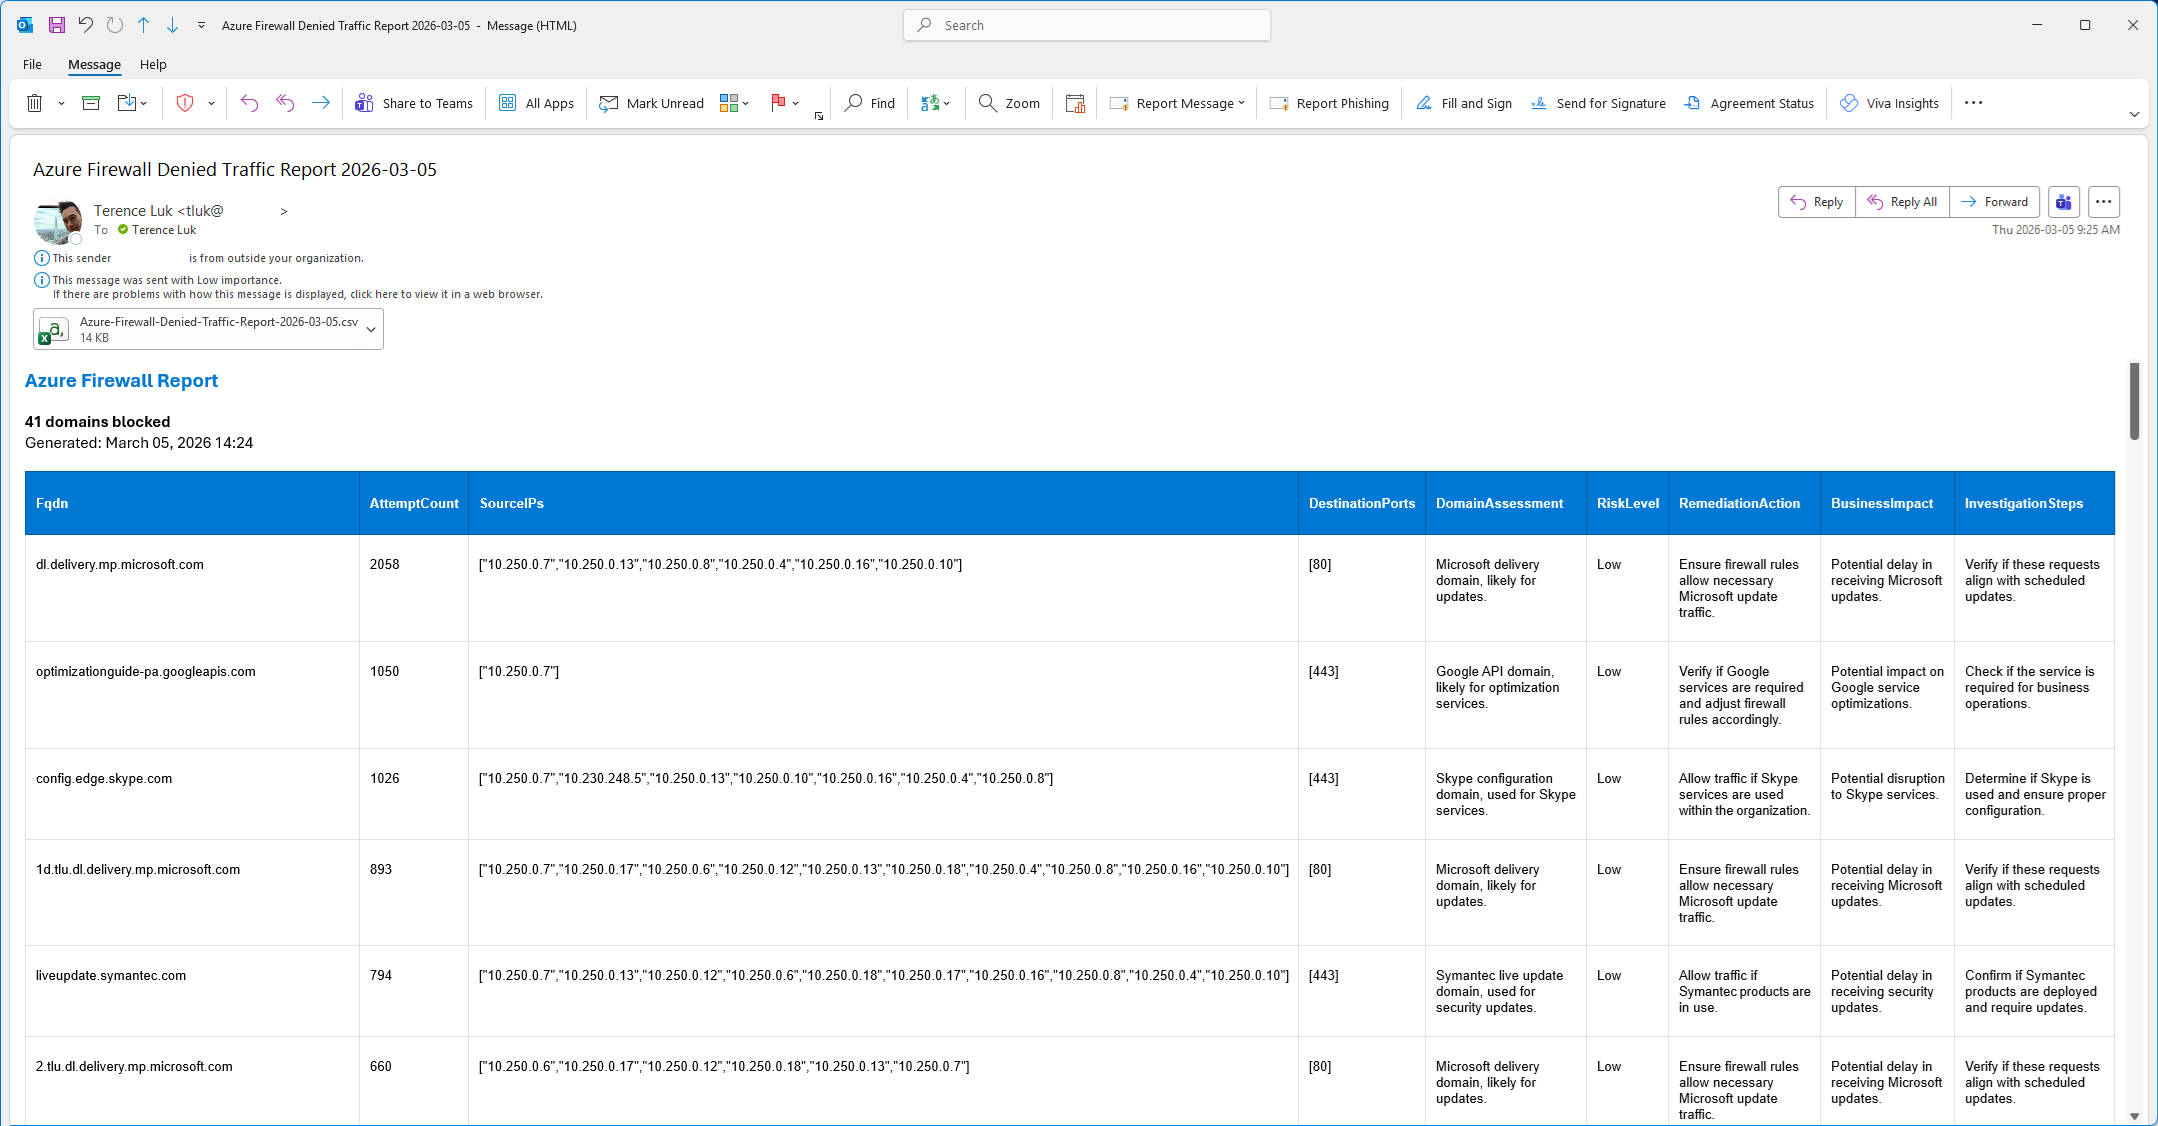Click the Archive icon in ribbon
The image size is (2158, 1126).
pyautogui.click(x=91, y=103)
